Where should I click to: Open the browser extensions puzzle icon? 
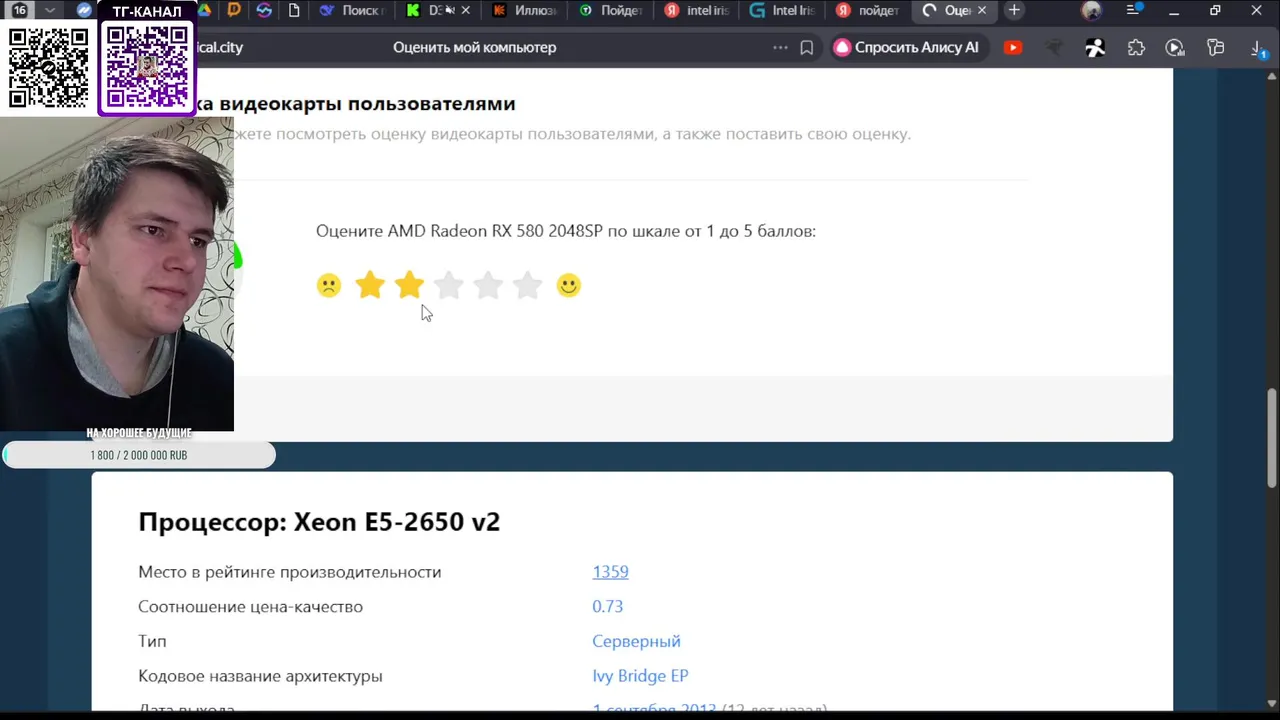point(1136,47)
